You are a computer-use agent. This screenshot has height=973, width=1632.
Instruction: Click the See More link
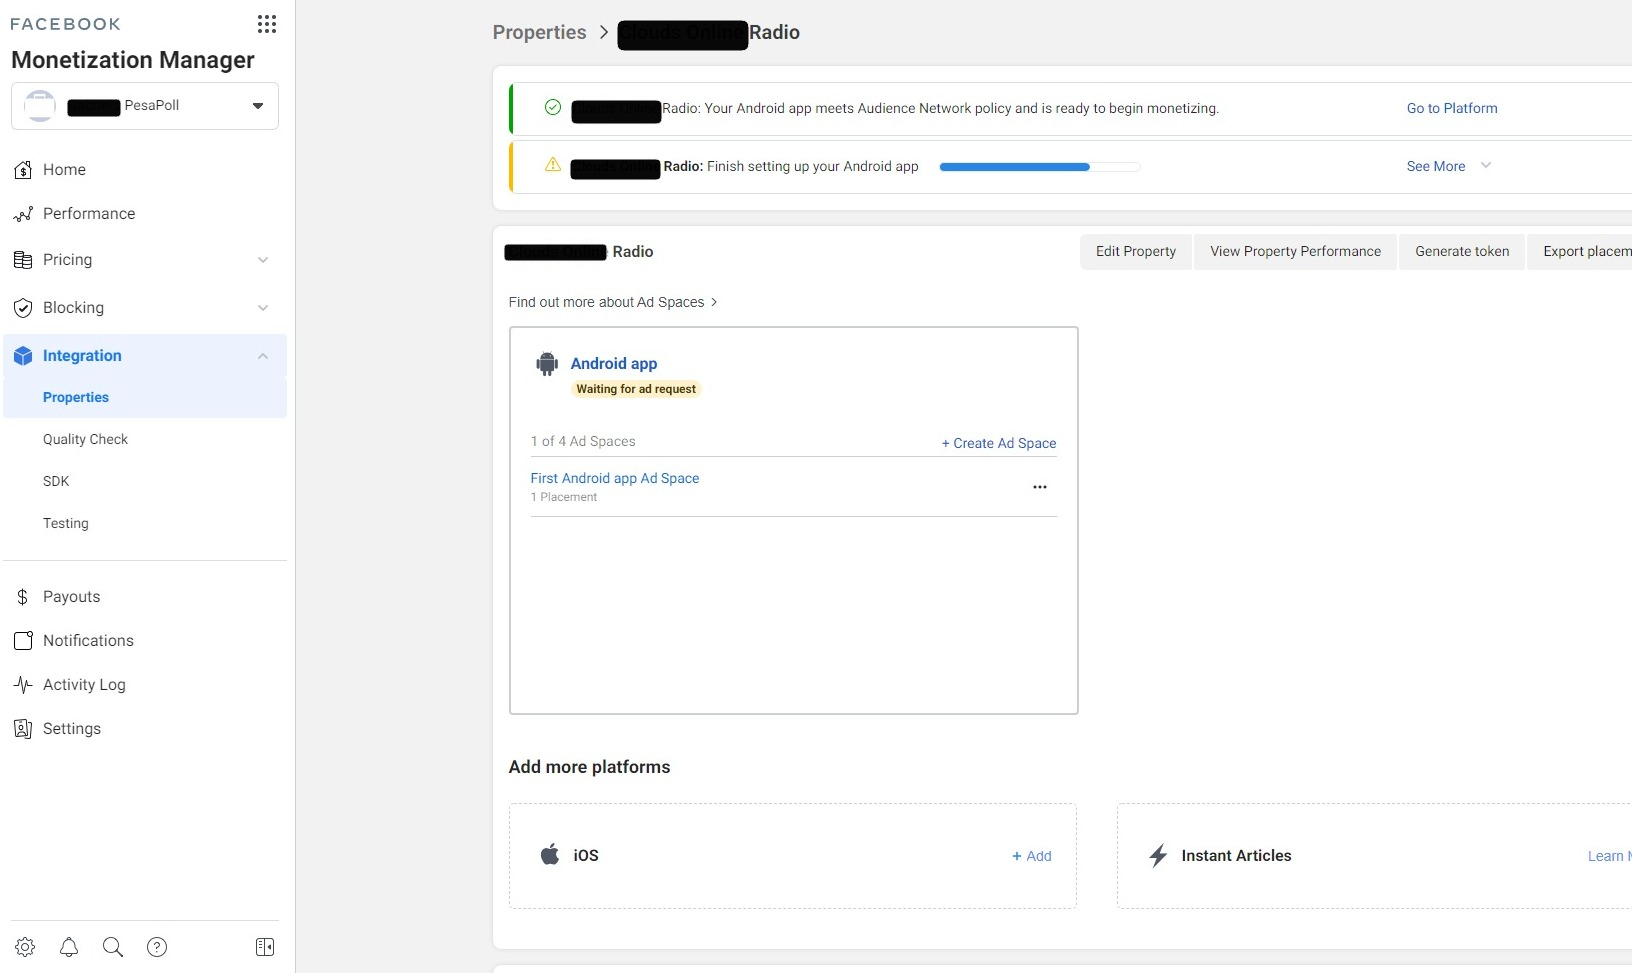coord(1436,166)
